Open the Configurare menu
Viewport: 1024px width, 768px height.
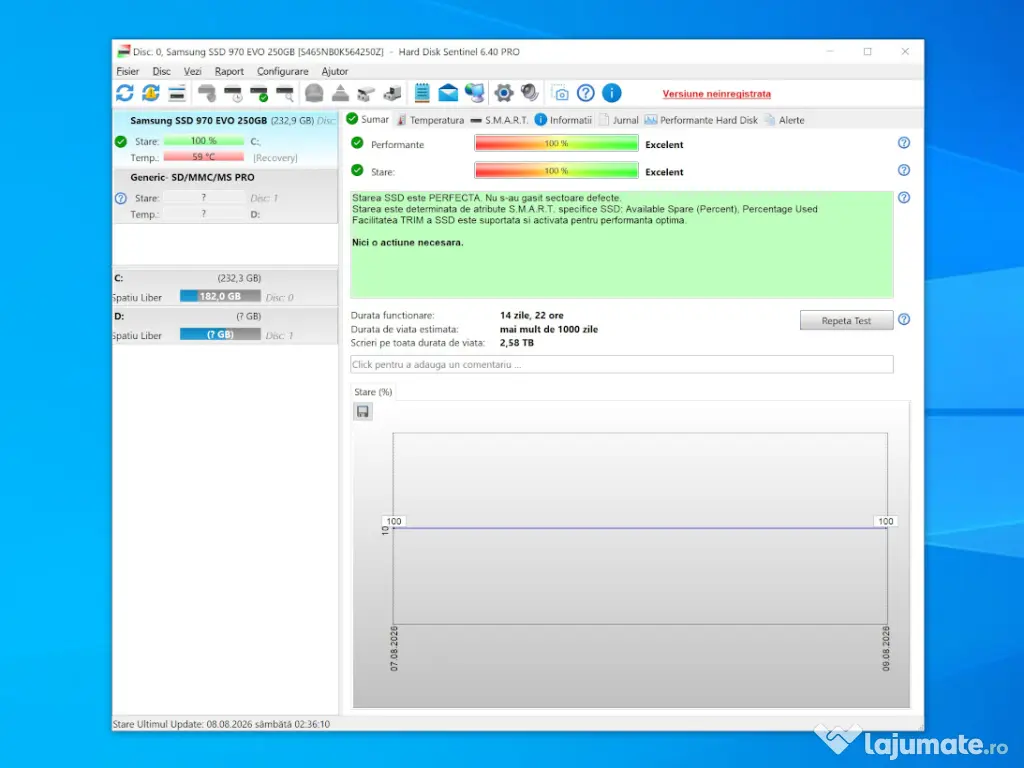tap(283, 71)
